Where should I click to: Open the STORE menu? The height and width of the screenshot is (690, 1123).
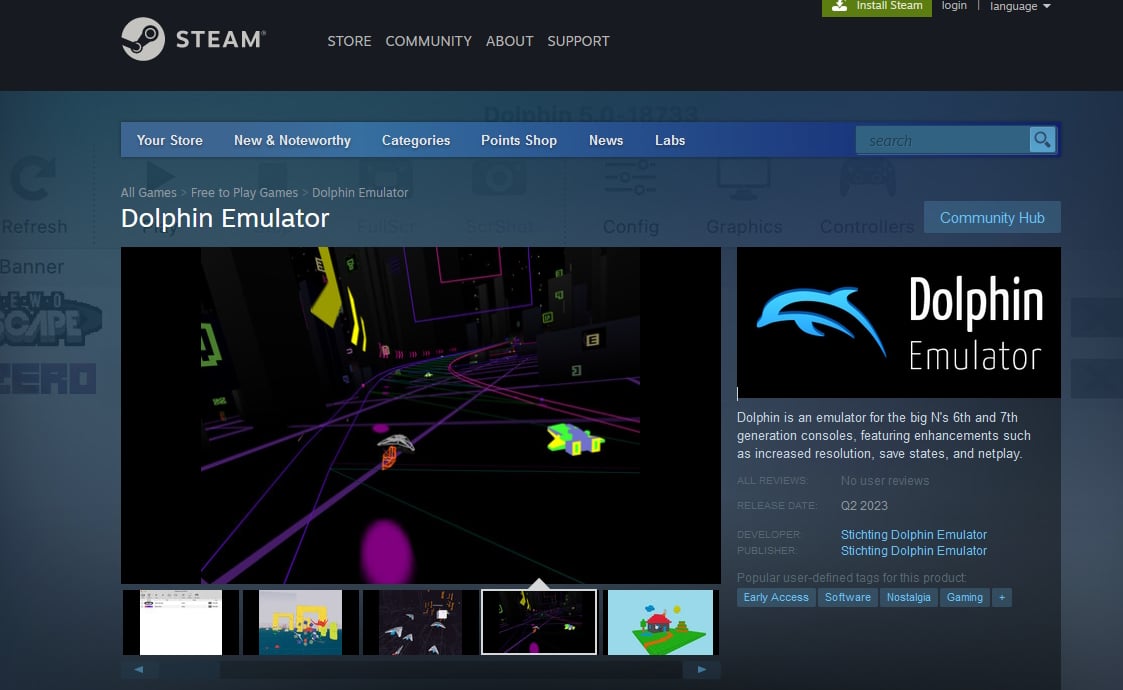point(350,42)
